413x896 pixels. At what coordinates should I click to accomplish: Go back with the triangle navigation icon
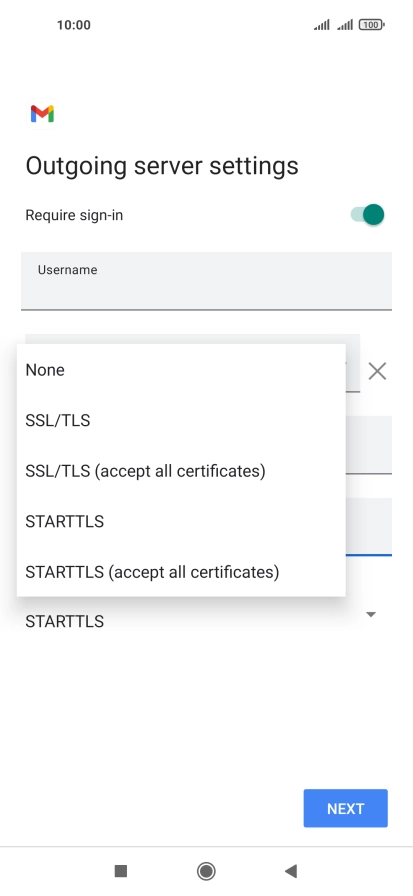[x=291, y=871]
